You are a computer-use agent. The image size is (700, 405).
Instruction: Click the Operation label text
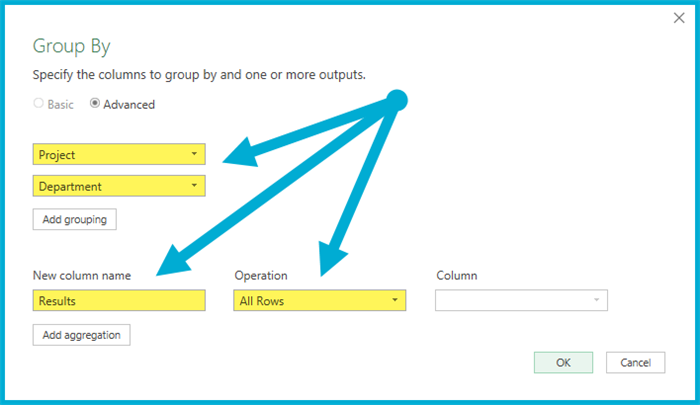(260, 275)
